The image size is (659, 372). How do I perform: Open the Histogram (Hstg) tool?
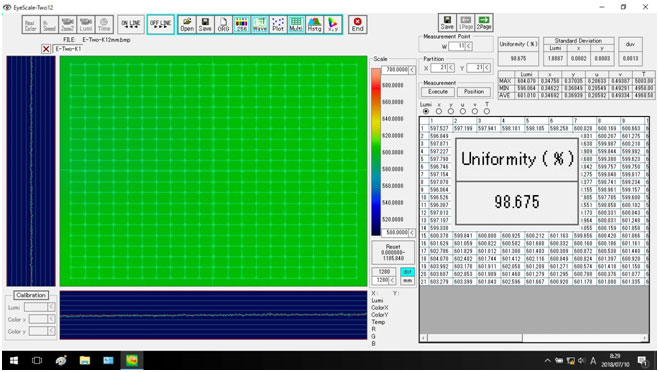coord(314,24)
